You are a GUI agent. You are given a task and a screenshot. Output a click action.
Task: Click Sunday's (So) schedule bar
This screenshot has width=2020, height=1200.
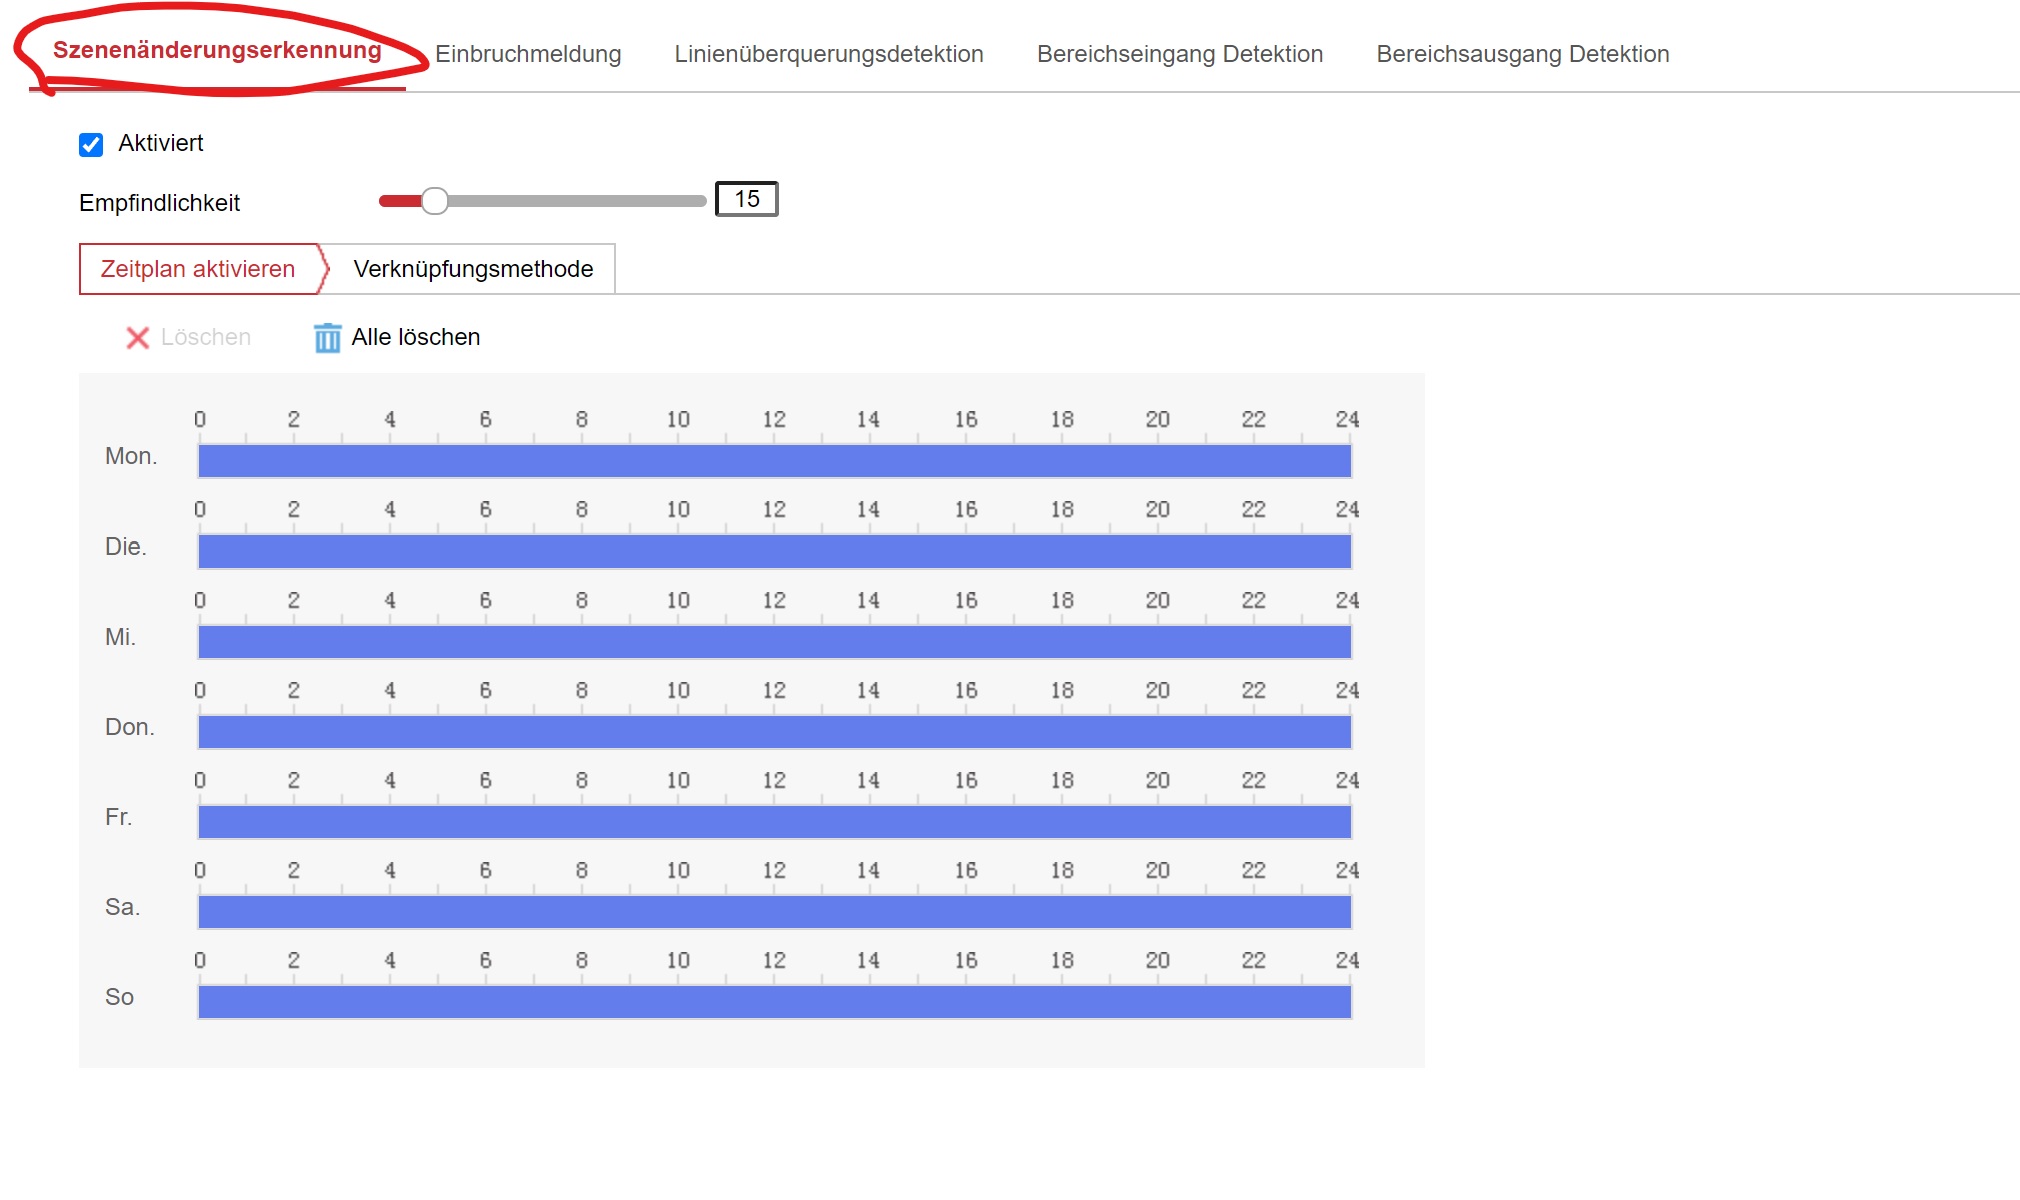774,1002
